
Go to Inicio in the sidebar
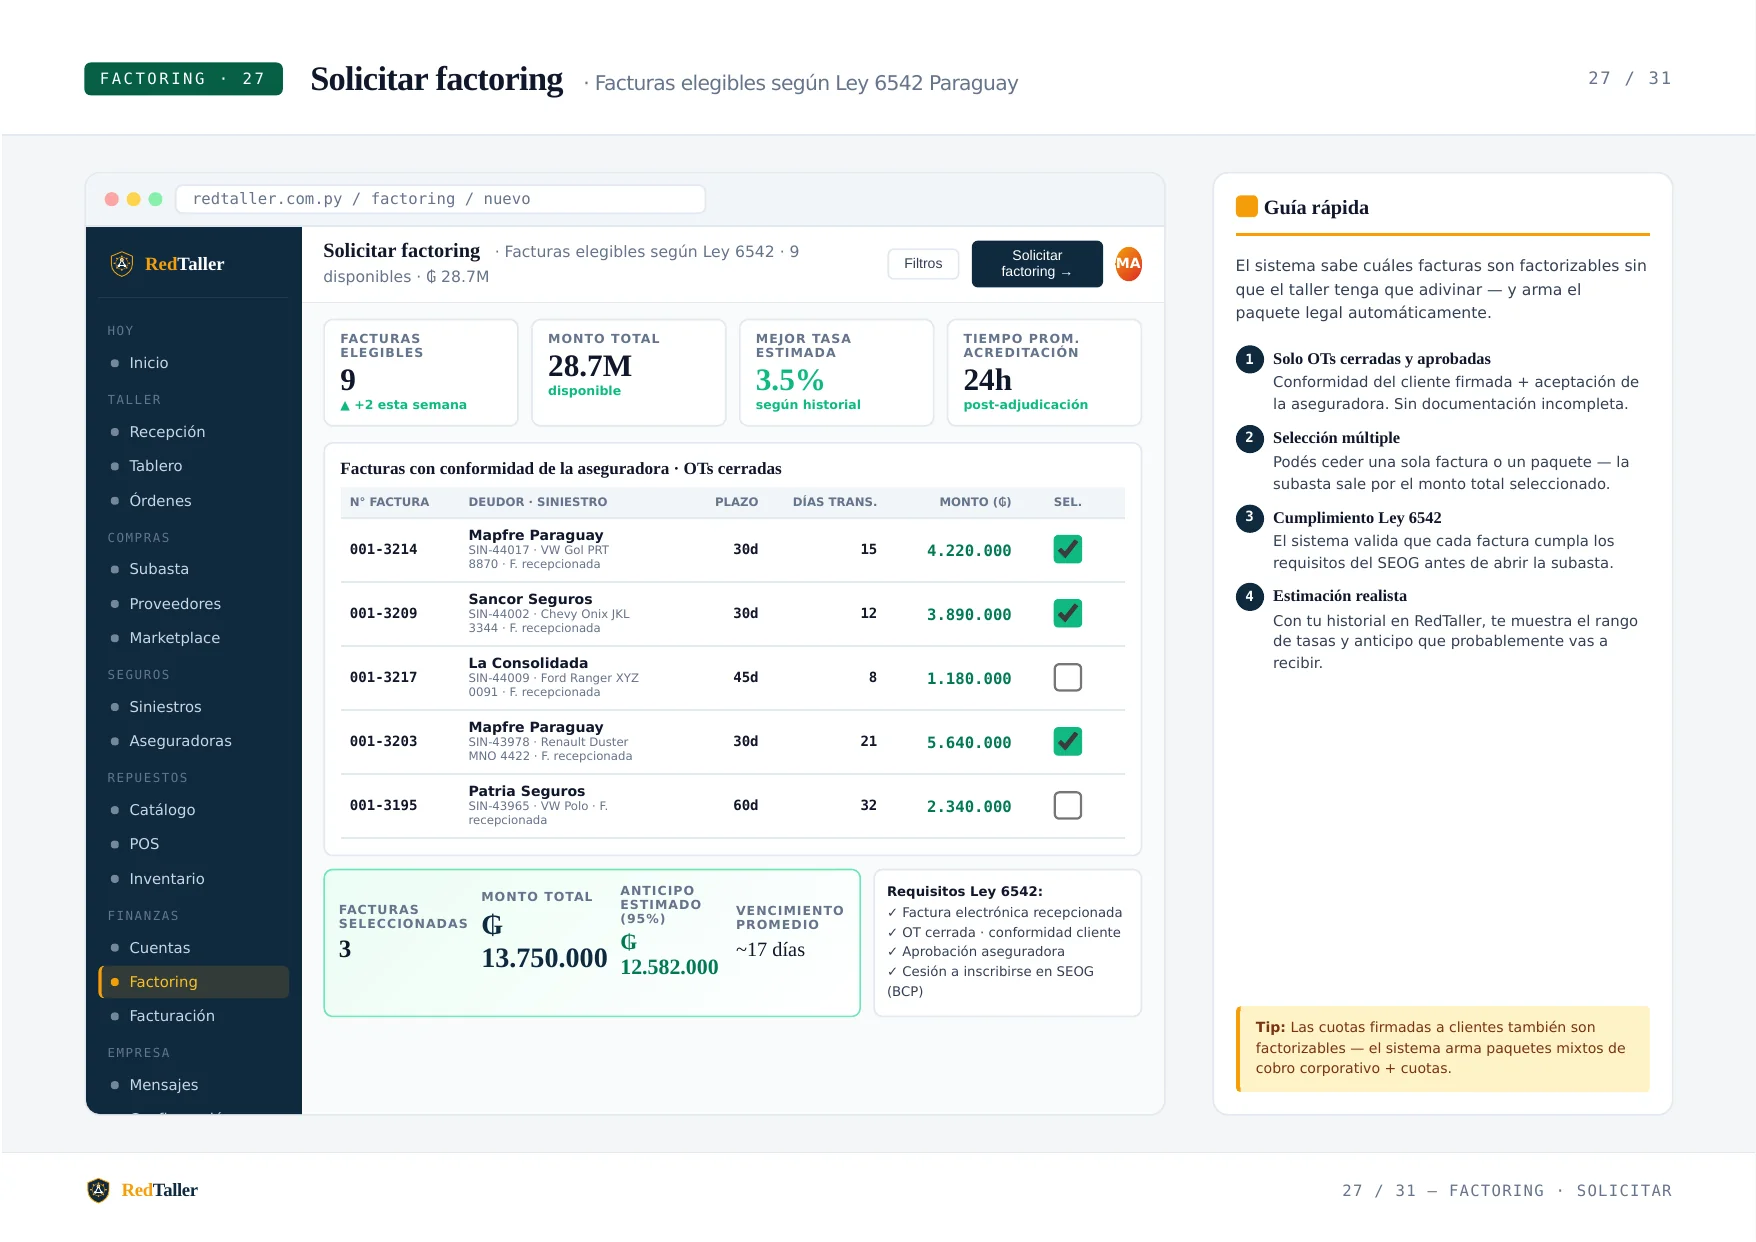pos(193,363)
